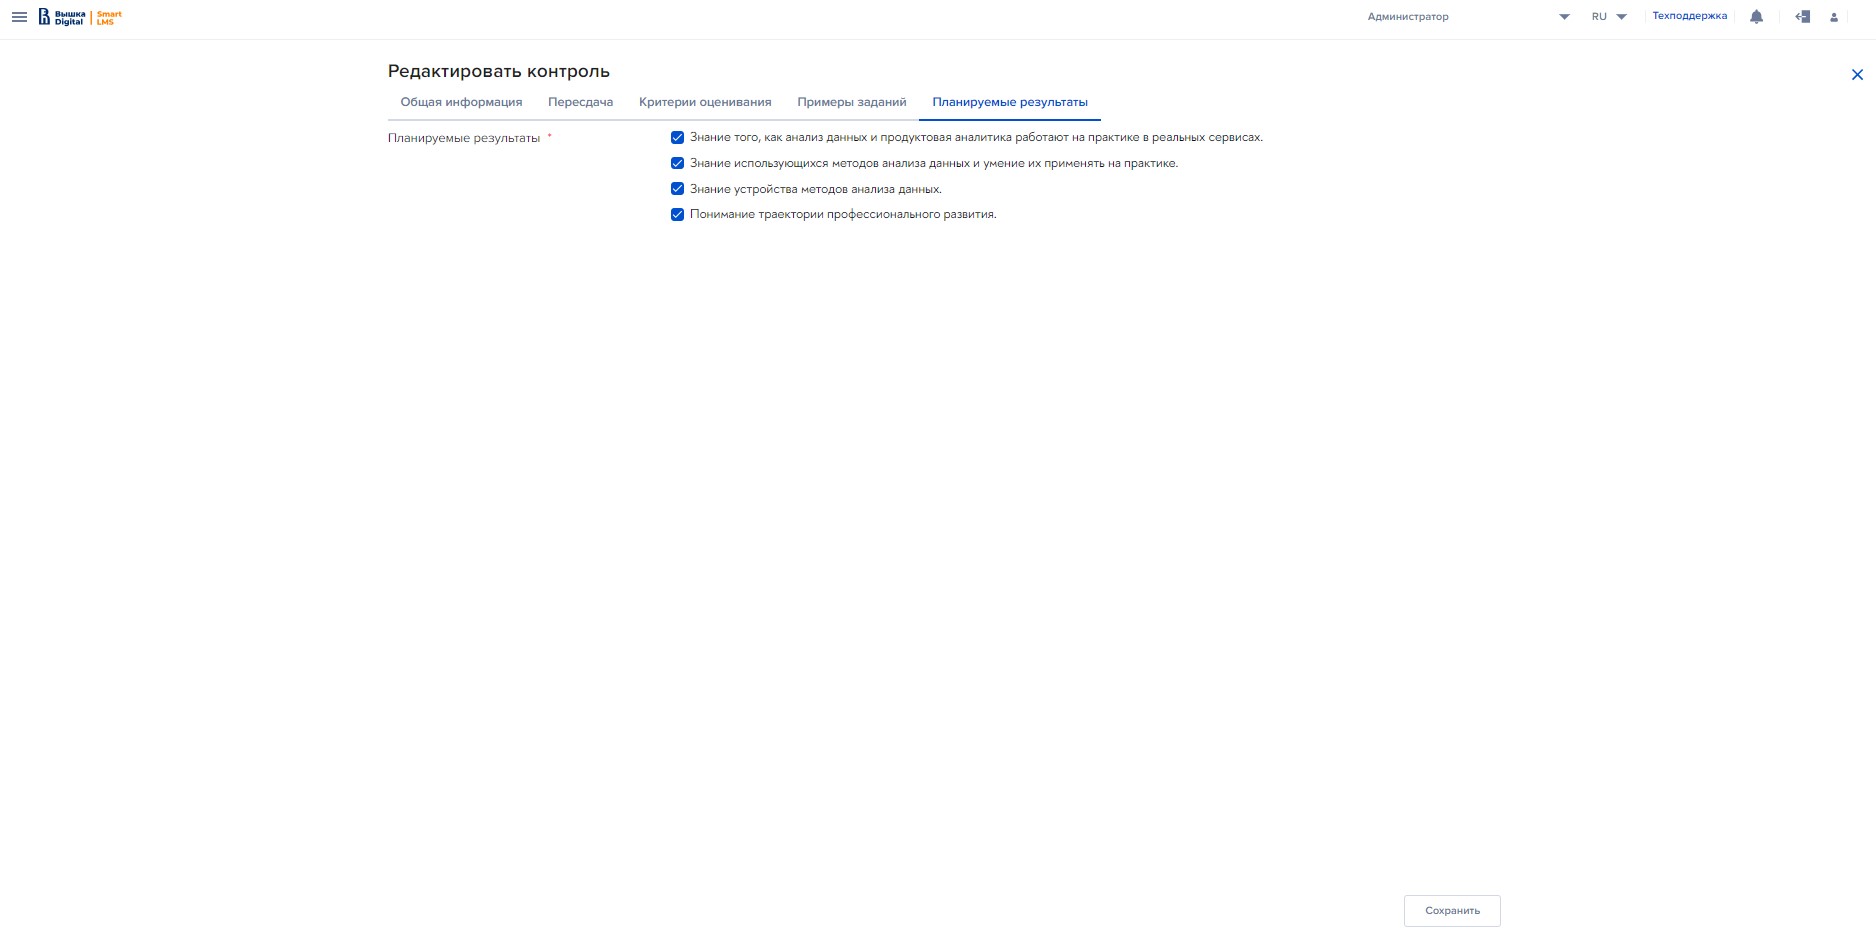Image resolution: width=1876 pixels, height=937 pixels.
Task: Close the Редактировать контроль form with X
Action: point(1856,75)
